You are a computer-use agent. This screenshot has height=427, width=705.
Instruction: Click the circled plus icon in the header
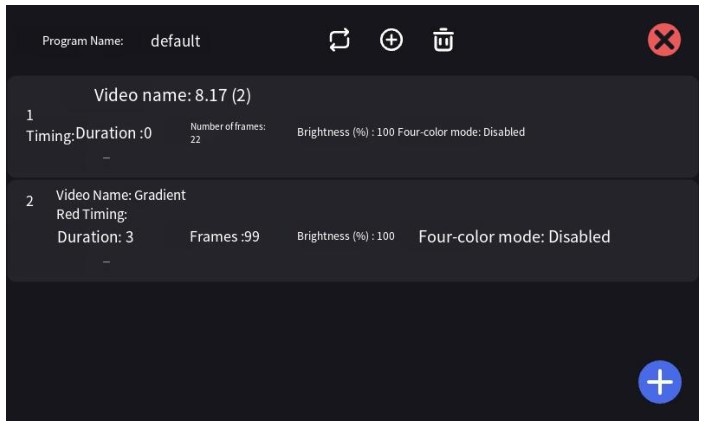(391, 40)
